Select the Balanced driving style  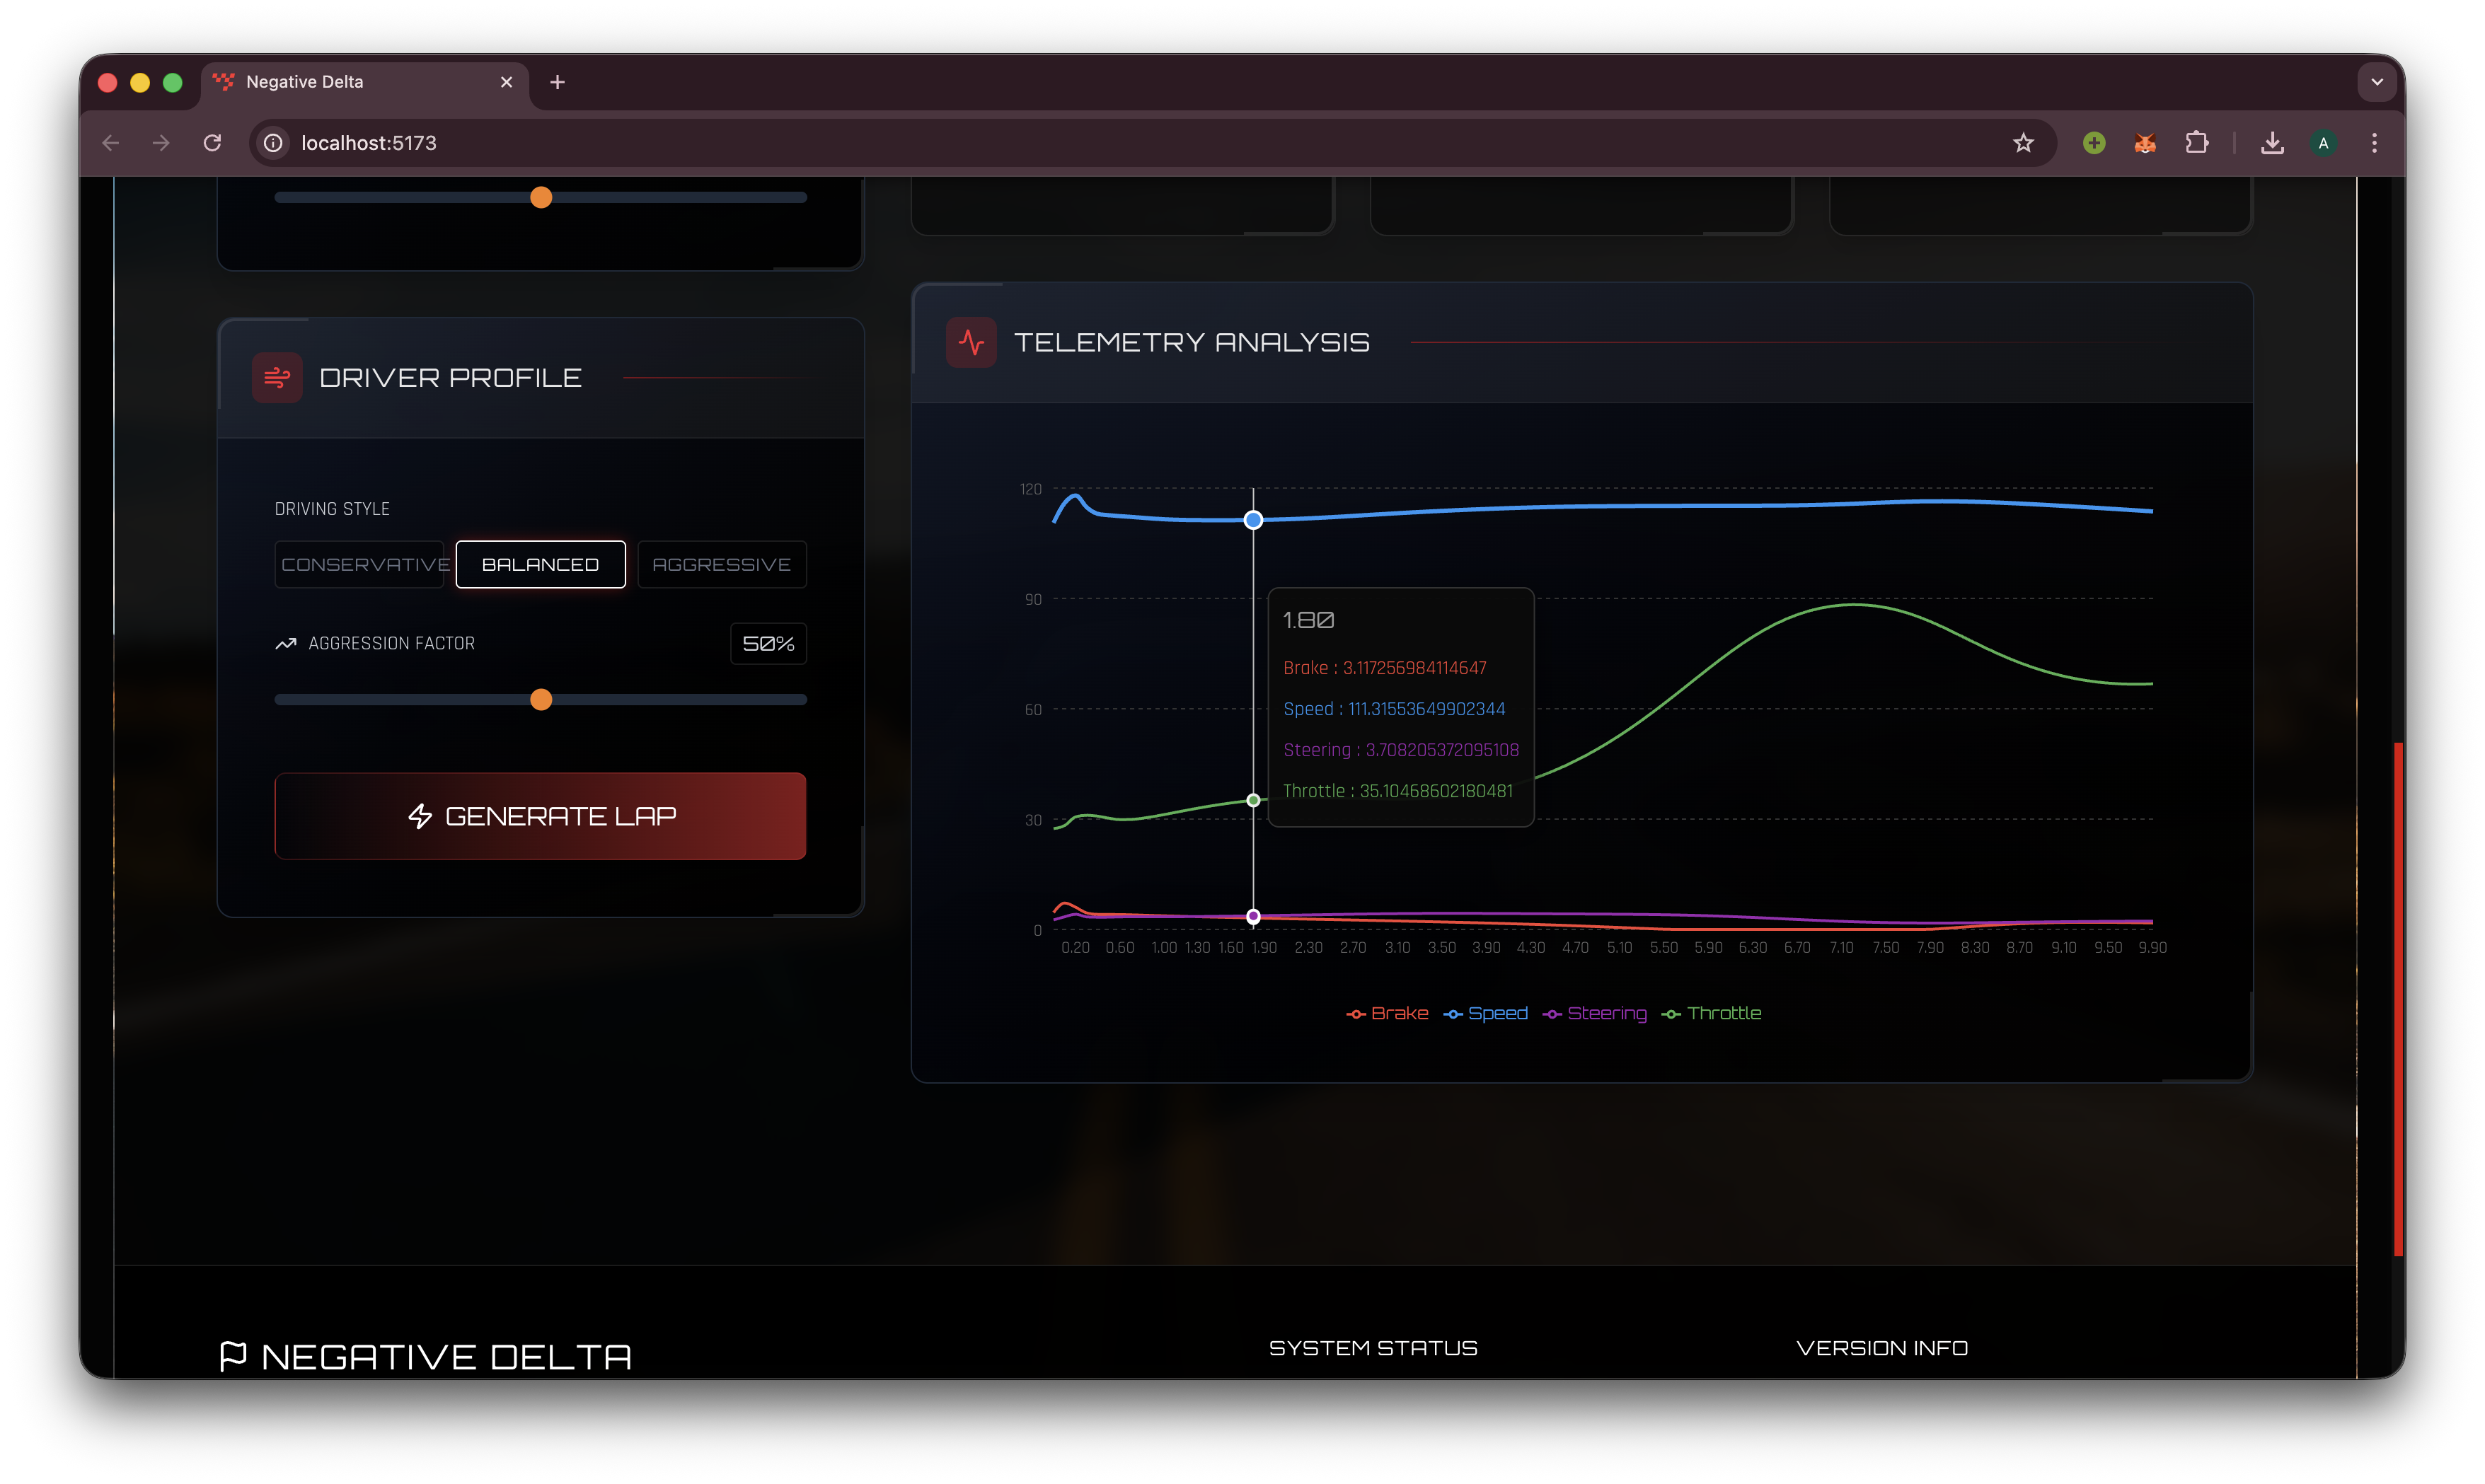pyautogui.click(x=540, y=565)
